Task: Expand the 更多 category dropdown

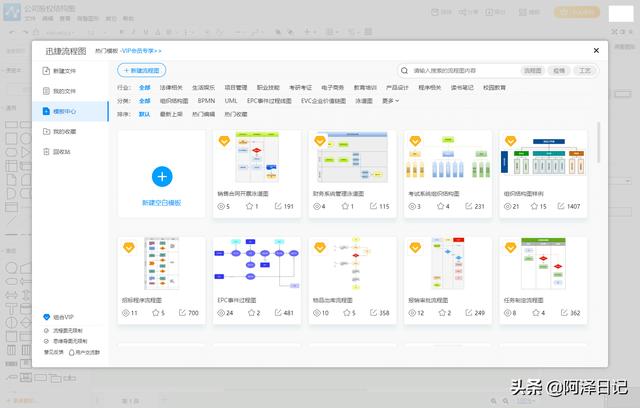Action: point(391,101)
